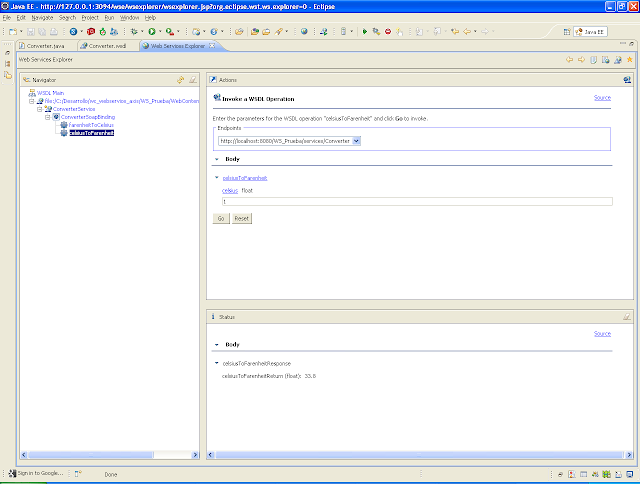Open the Search menu

point(67,18)
